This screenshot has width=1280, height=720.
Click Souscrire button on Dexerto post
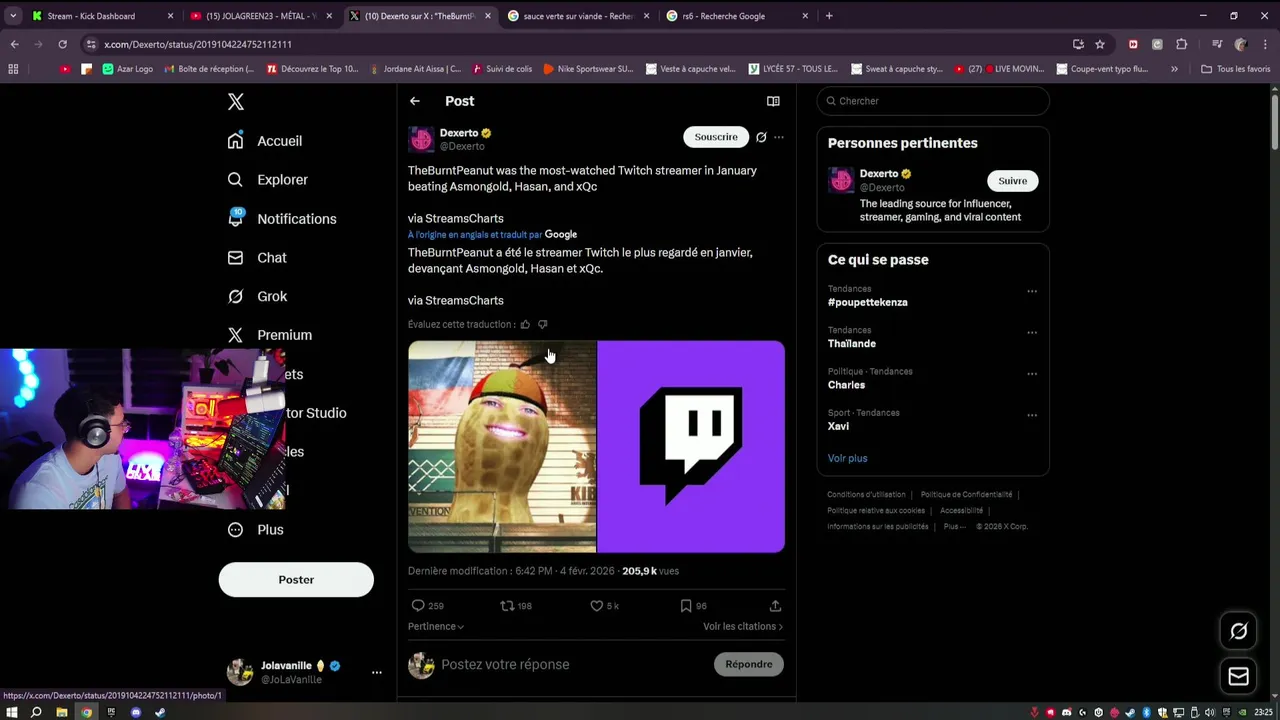point(716,137)
